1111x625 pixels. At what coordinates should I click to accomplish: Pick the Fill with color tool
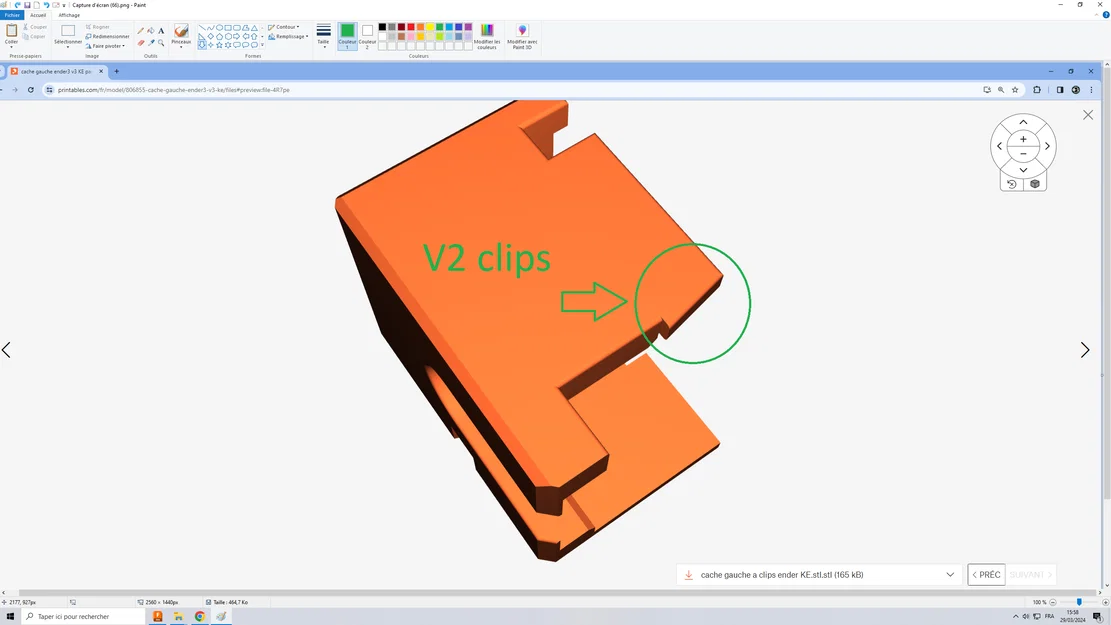pos(150,30)
